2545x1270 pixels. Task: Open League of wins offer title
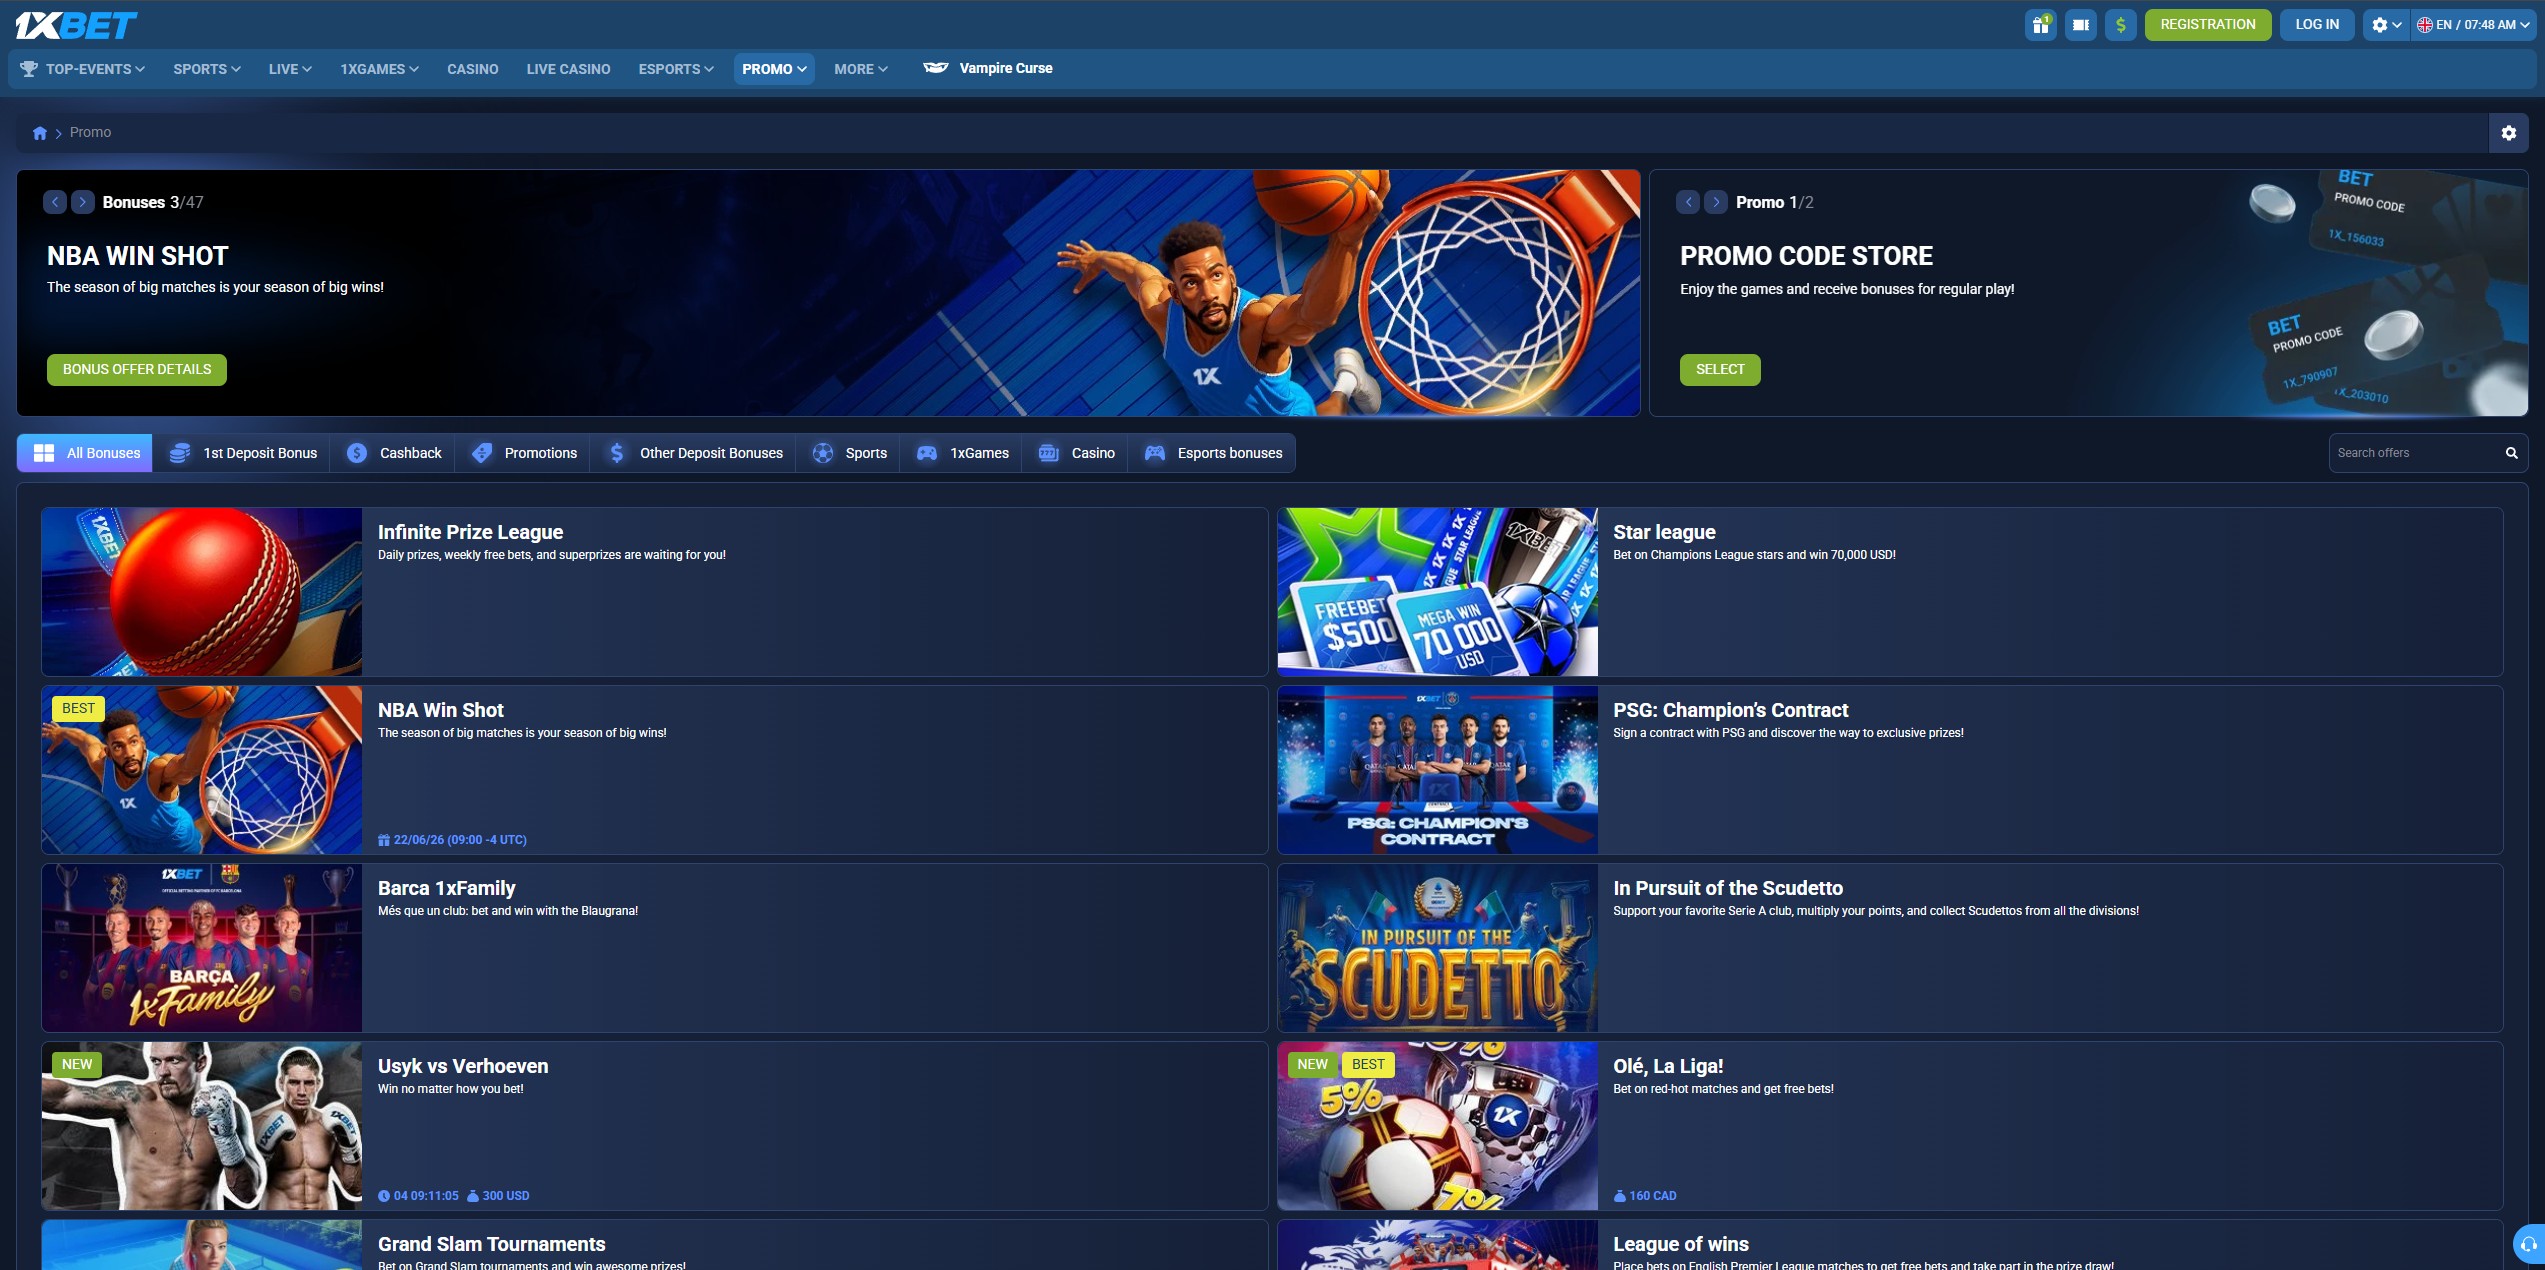coord(1681,1244)
